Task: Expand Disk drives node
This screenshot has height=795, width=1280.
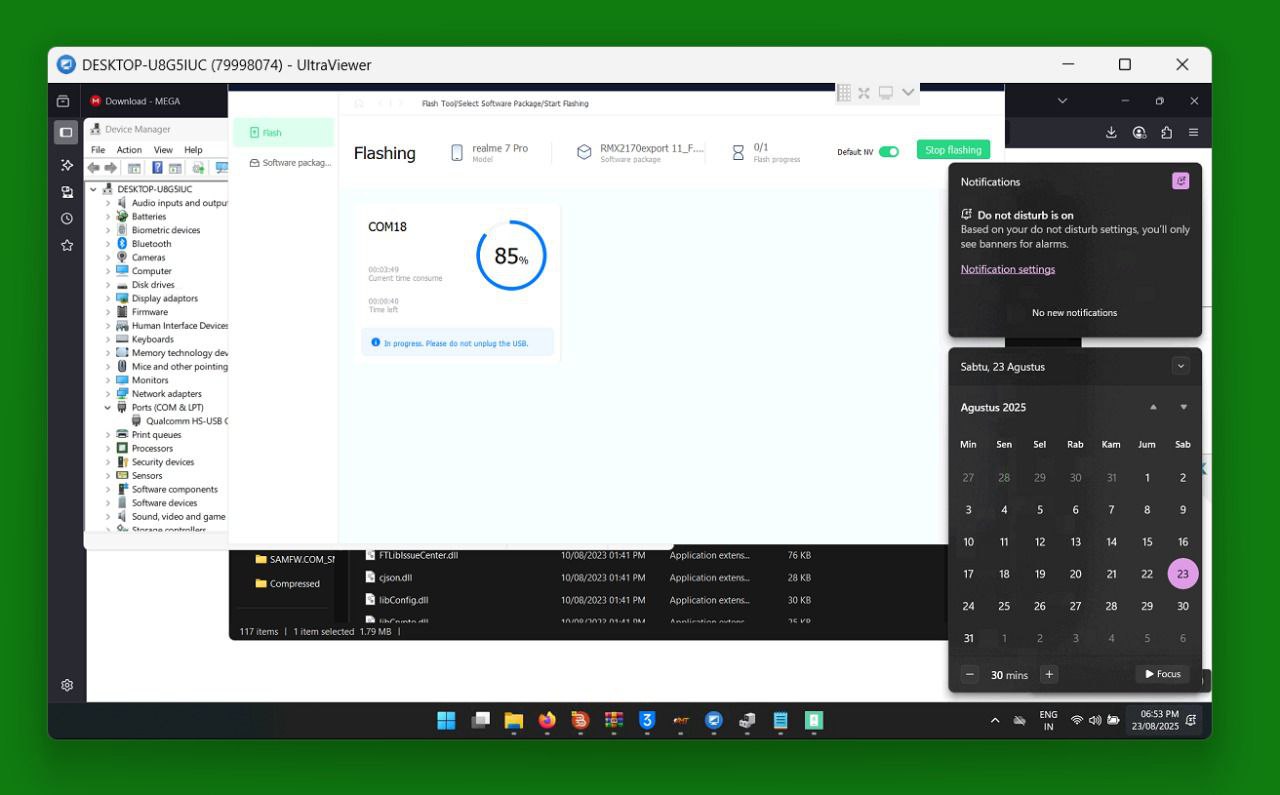Action: click(108, 285)
